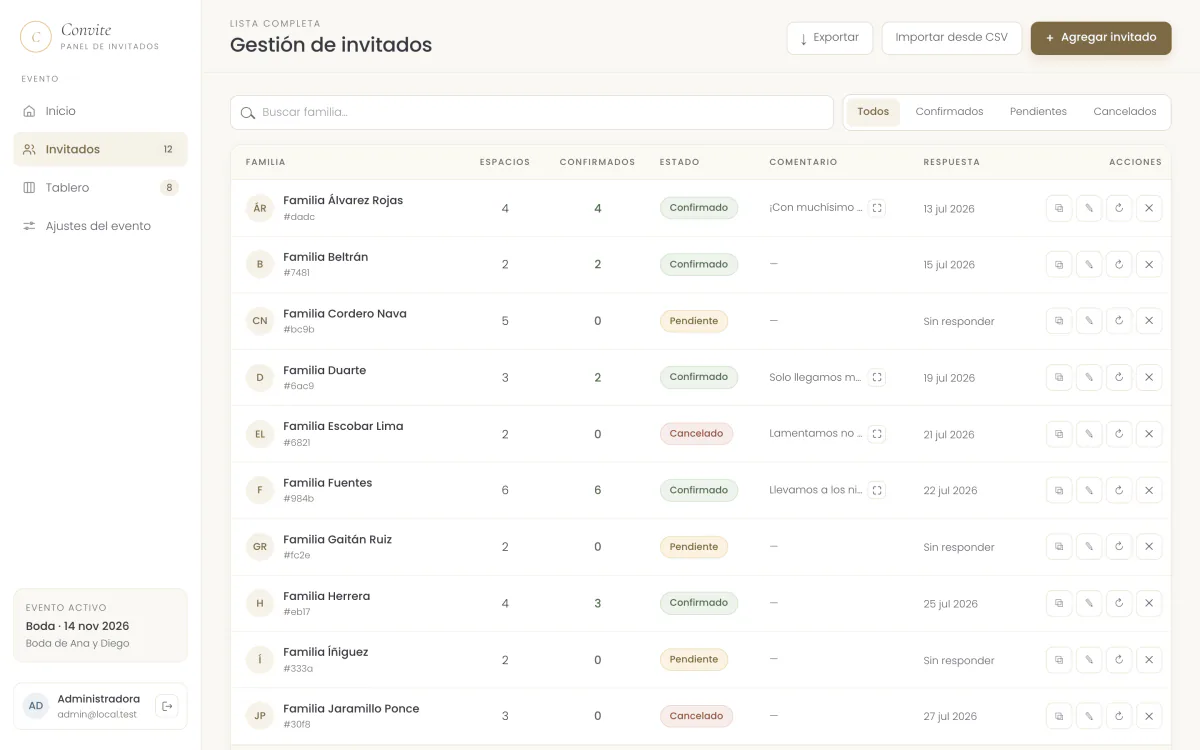Click the Pendiente badge of Familia Cordero Nava

(694, 321)
